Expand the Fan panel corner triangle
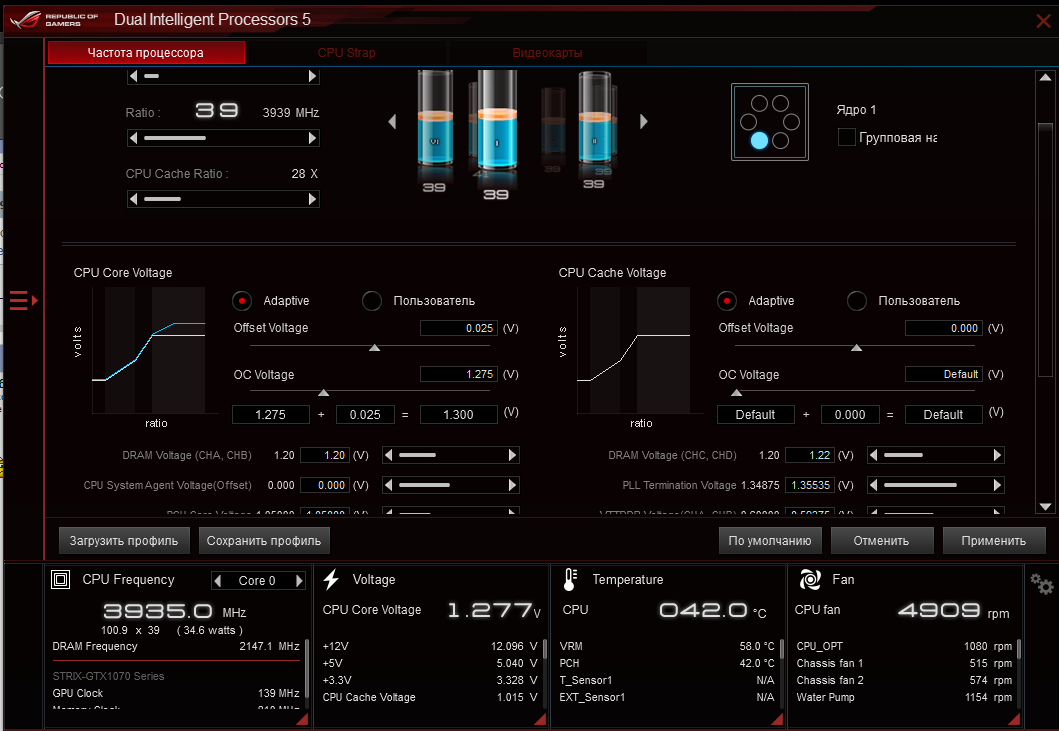1059x731 pixels. pyautogui.click(x=1014, y=720)
